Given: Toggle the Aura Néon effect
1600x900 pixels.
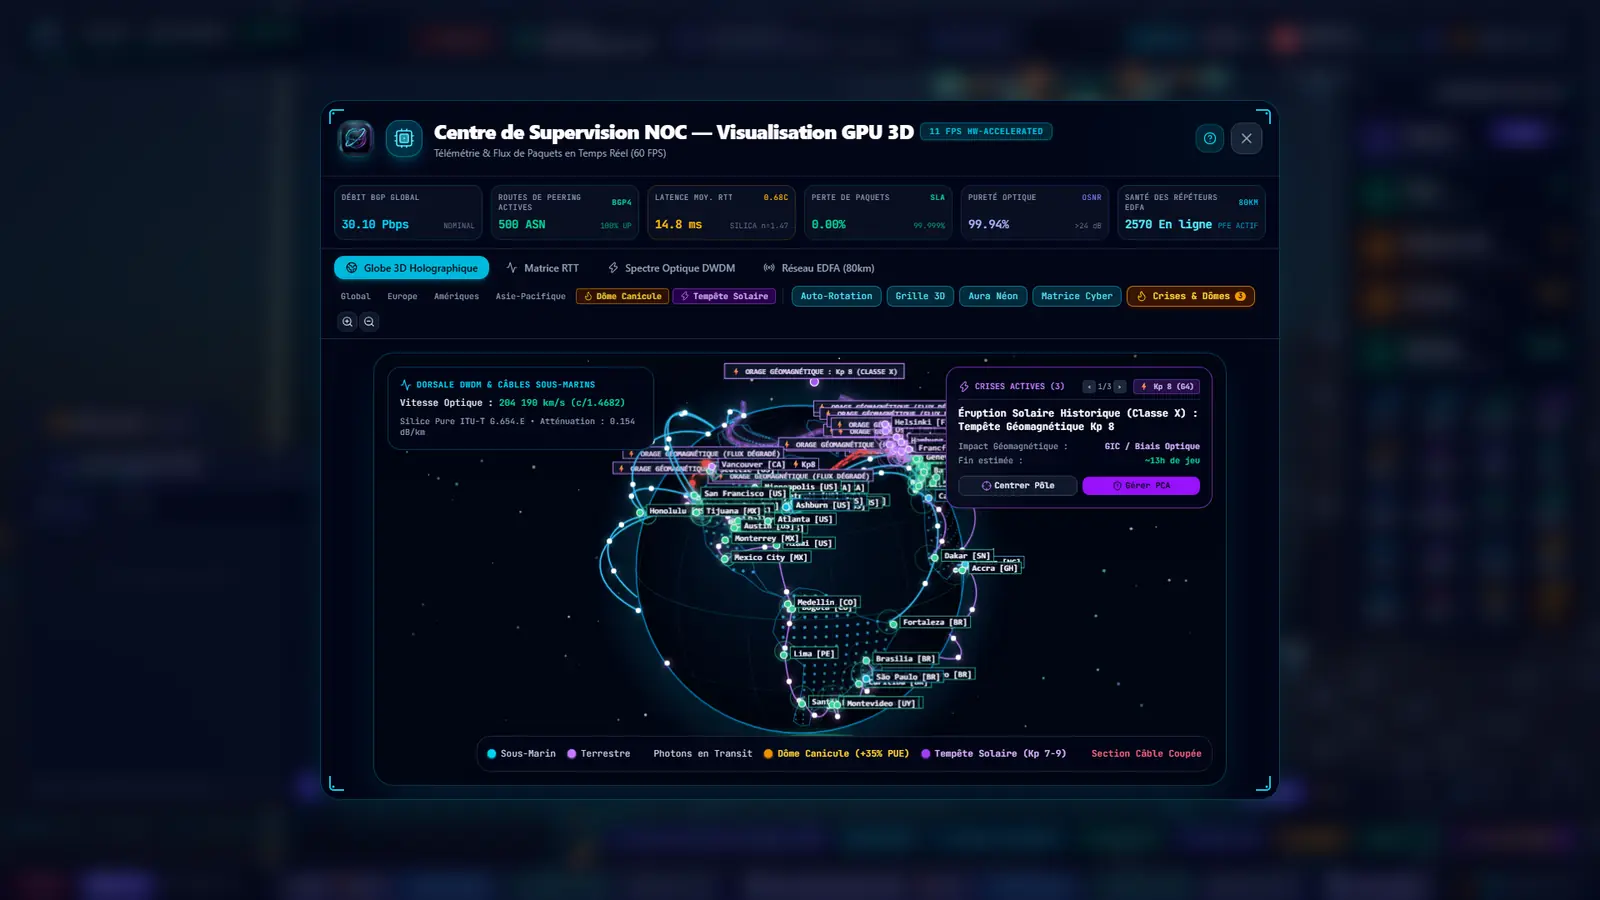Looking at the screenshot, I should point(993,296).
